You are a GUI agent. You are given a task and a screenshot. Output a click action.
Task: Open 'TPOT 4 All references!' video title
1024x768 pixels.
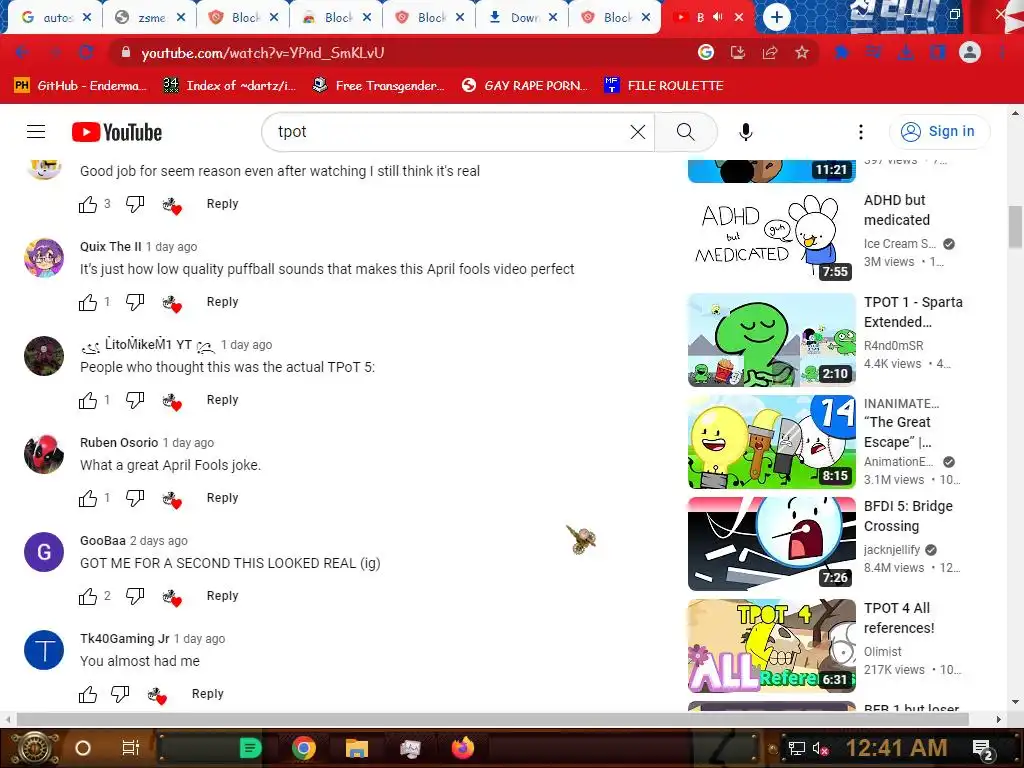[899, 618]
